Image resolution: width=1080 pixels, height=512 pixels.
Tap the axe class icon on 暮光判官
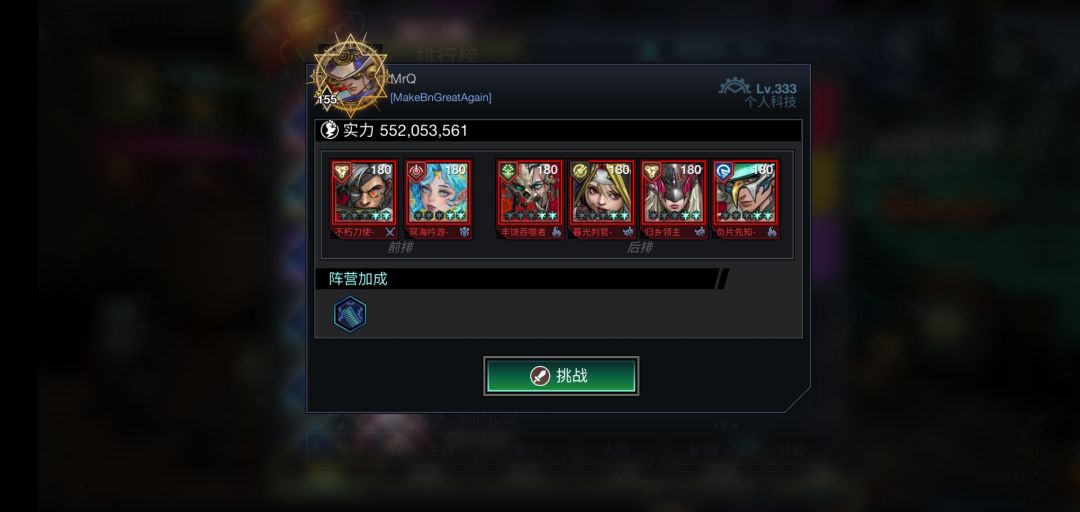[x=627, y=232]
